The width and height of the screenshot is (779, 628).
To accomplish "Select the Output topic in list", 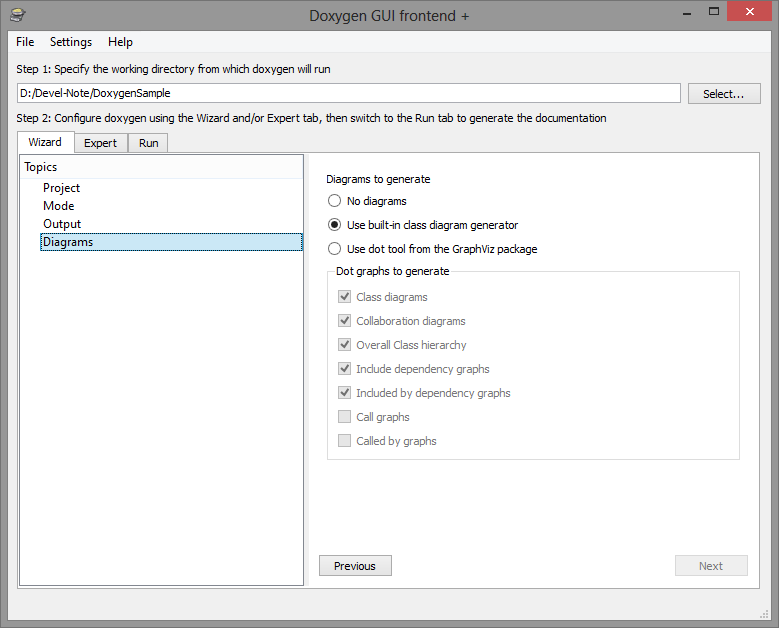I will coord(62,224).
